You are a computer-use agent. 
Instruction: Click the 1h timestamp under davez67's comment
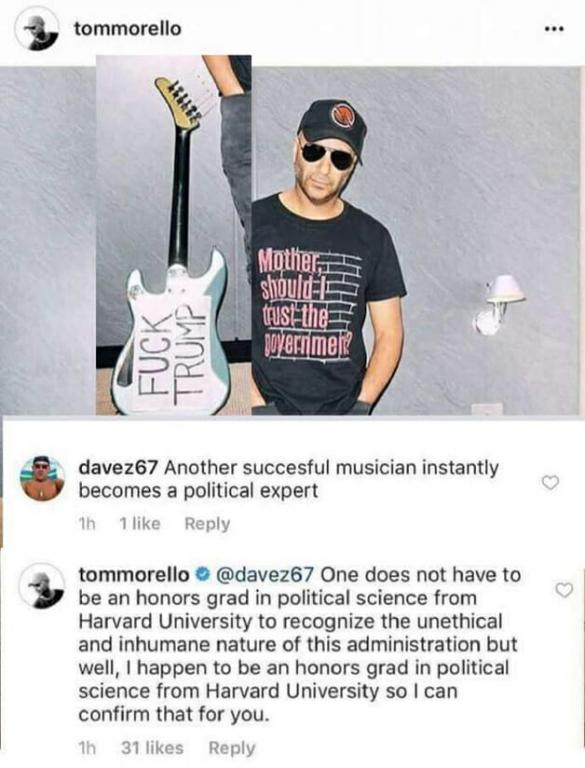(x=87, y=524)
